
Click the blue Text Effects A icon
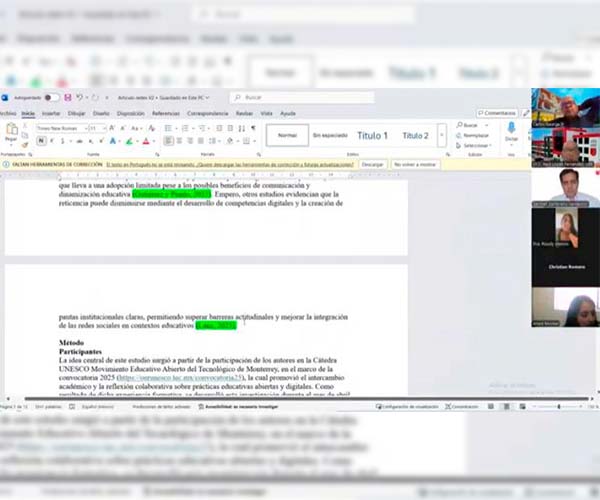point(112,141)
